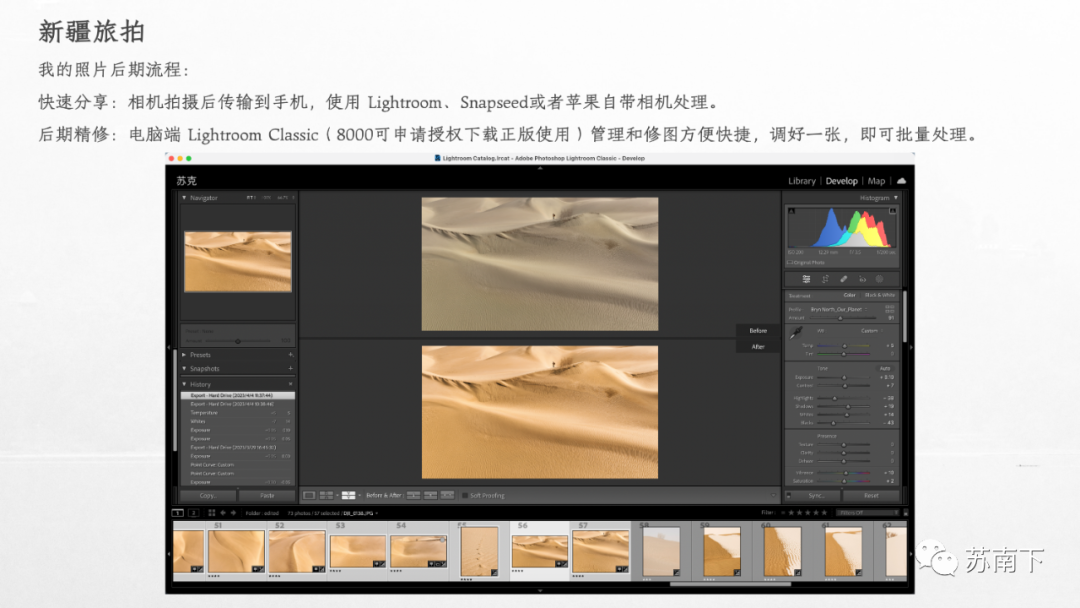
Task: Adjust the Highlights slider
Action: 835,398
